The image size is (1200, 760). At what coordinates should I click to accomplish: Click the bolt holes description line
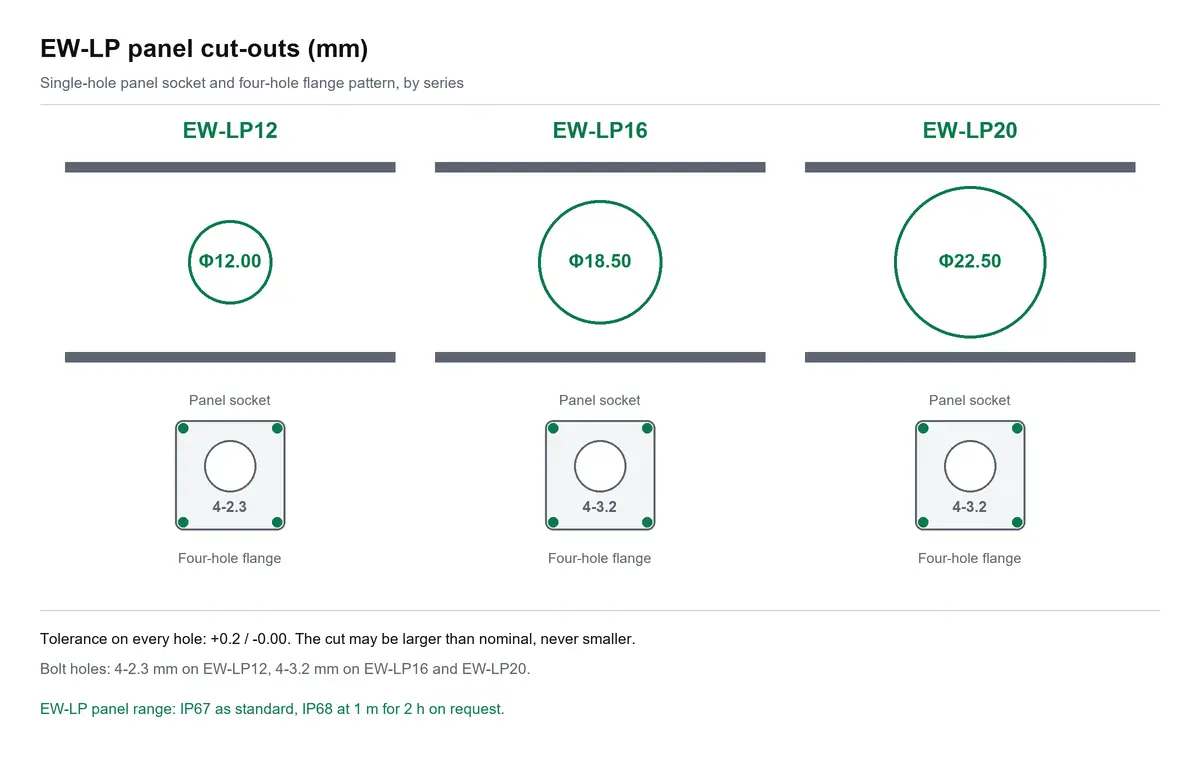point(285,668)
